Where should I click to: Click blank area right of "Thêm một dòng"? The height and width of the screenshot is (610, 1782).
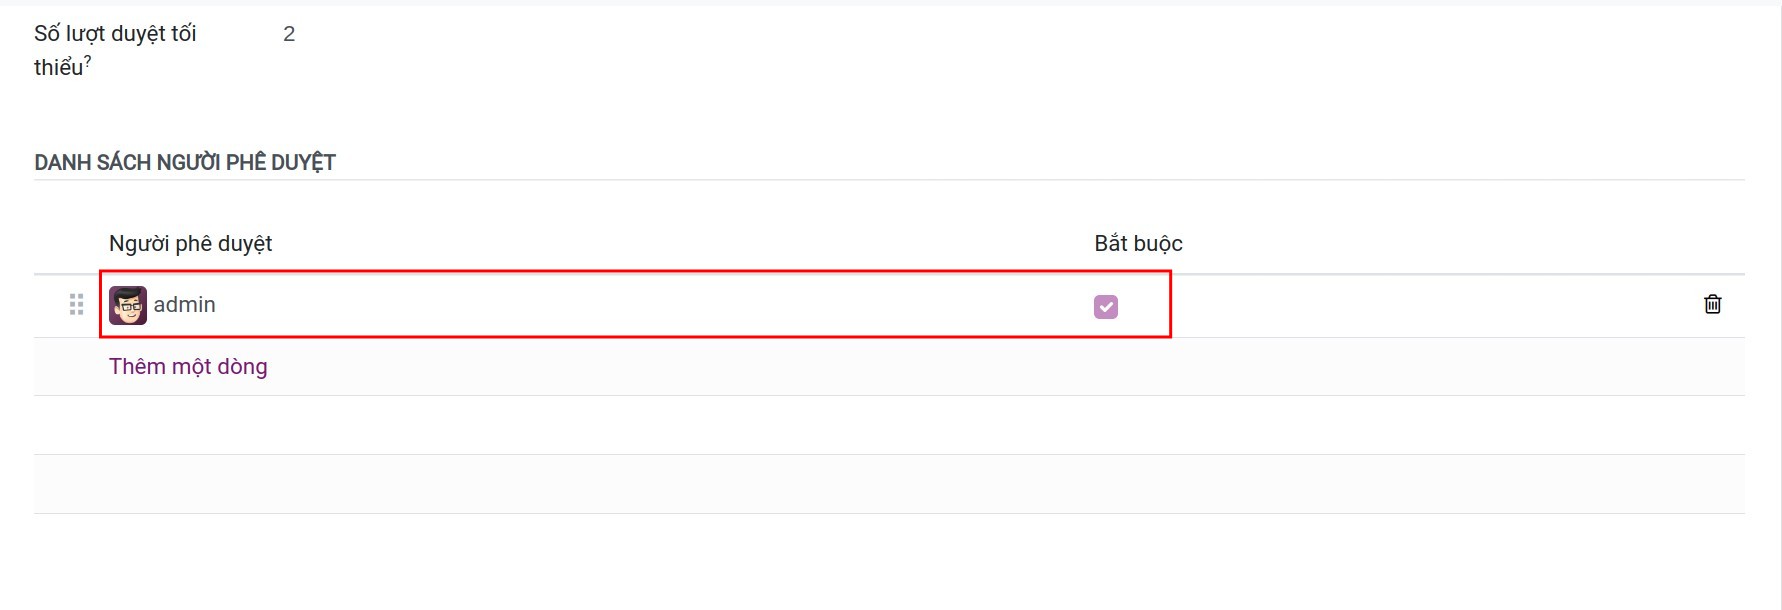pos(900,367)
